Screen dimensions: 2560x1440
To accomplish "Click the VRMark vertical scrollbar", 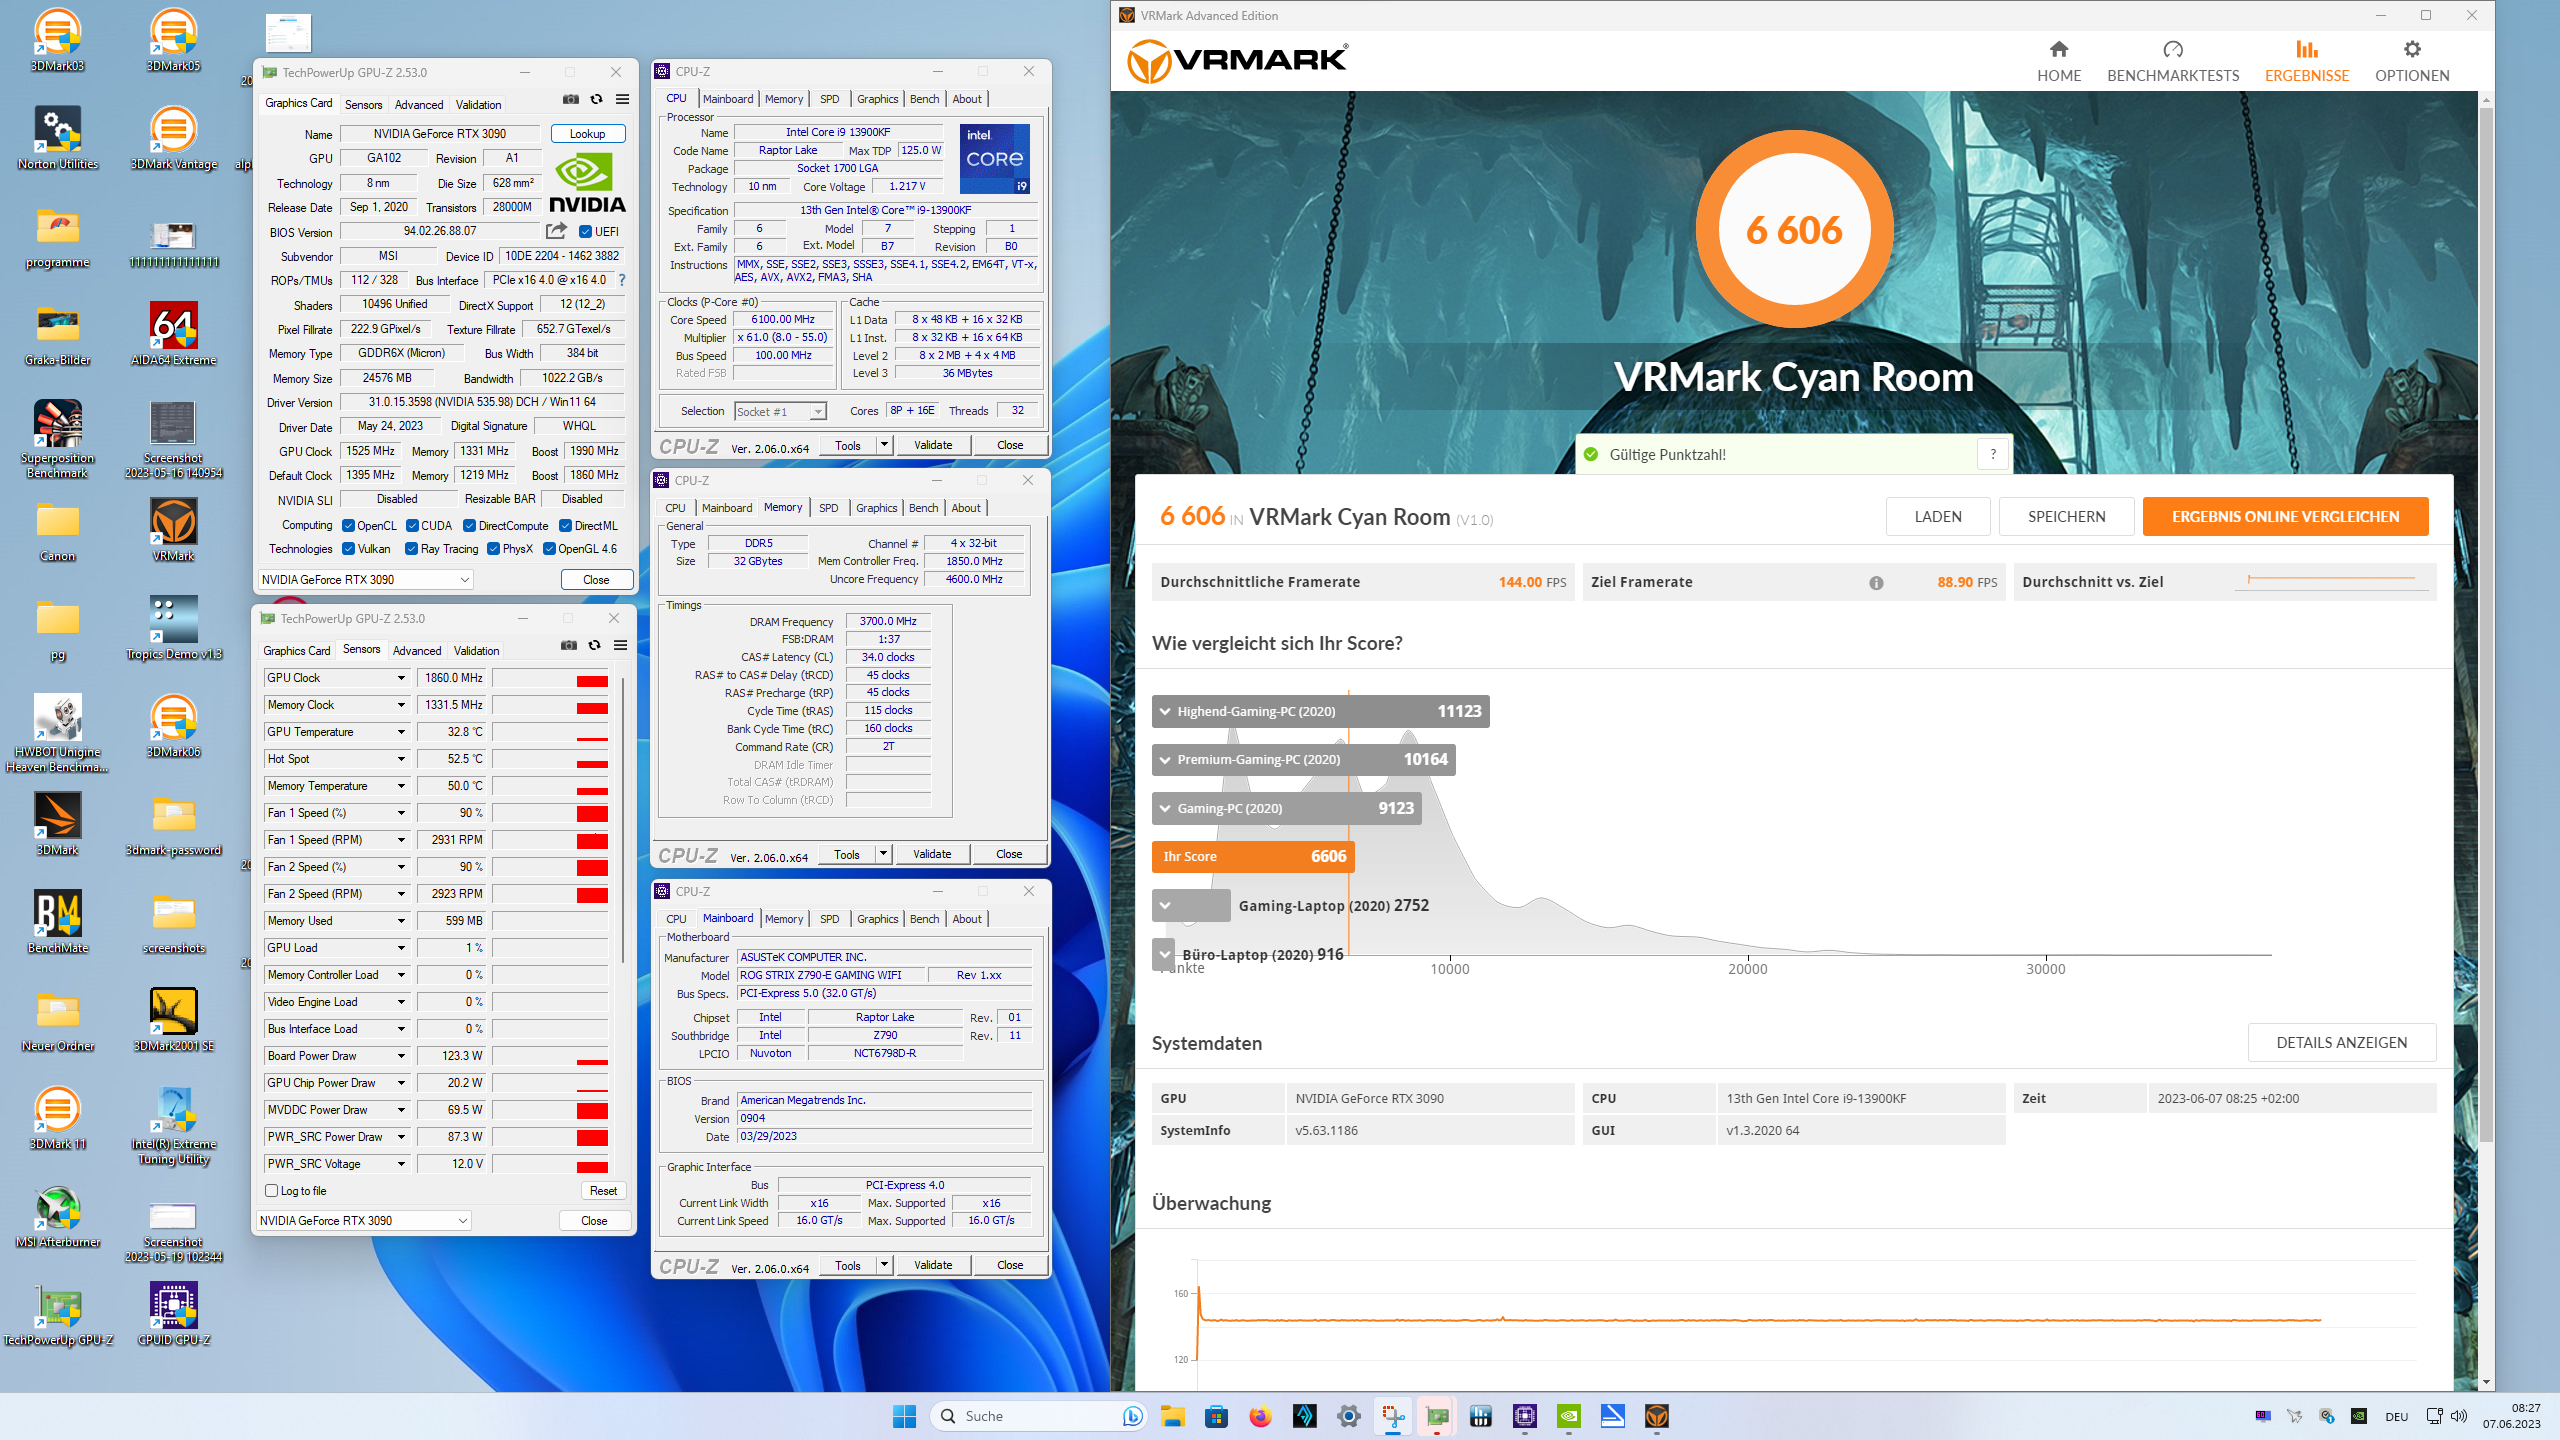I will point(2486,625).
